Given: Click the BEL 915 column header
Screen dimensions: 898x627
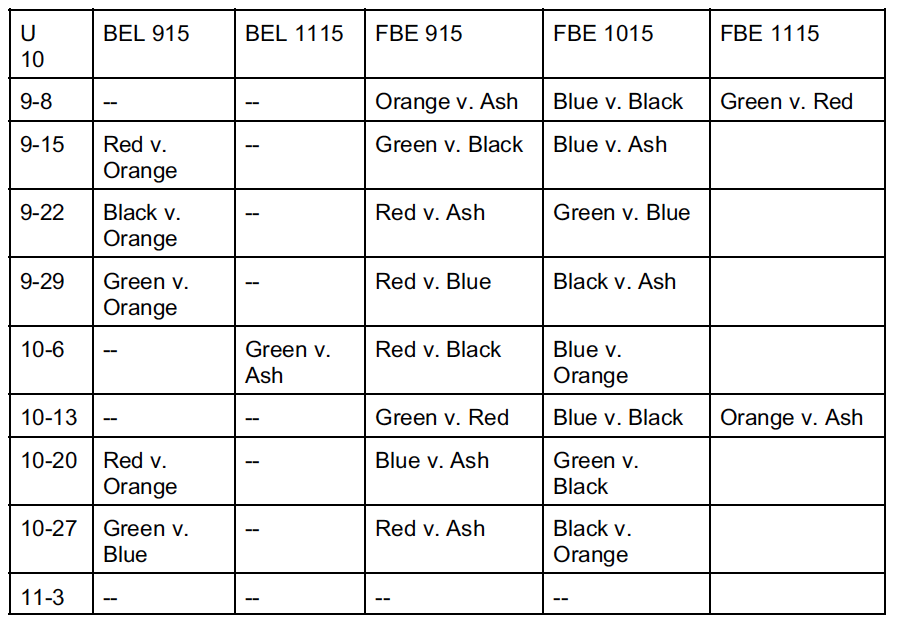Looking at the screenshot, I should [x=146, y=34].
